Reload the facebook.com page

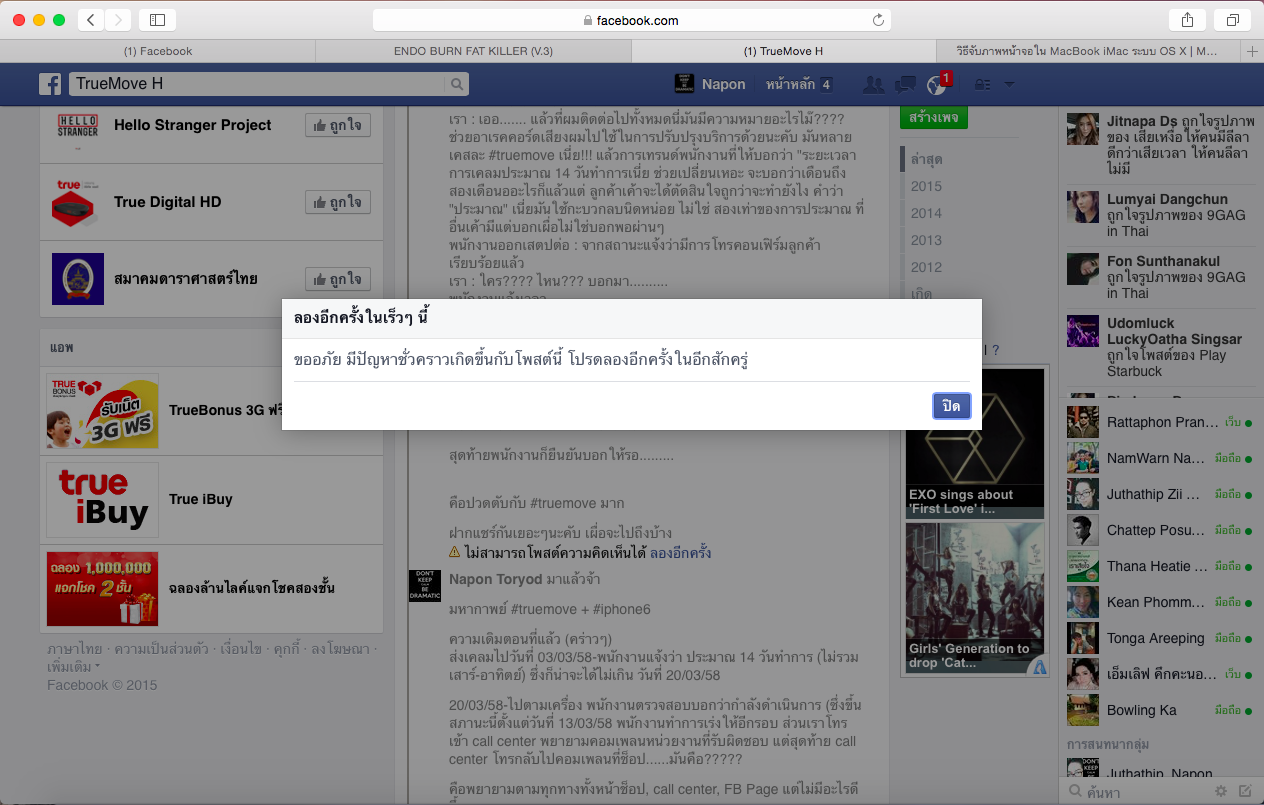pyautogui.click(x=878, y=20)
